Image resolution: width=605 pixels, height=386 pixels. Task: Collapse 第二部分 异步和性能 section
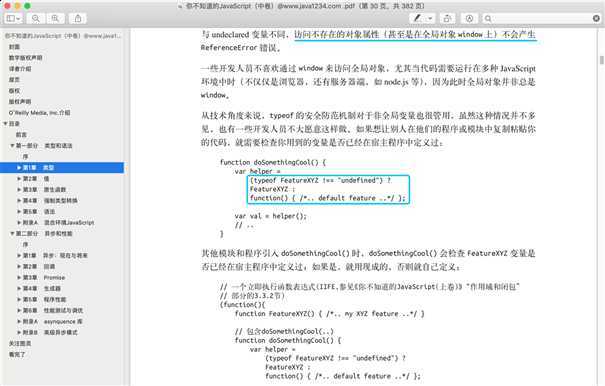[x=12, y=234]
